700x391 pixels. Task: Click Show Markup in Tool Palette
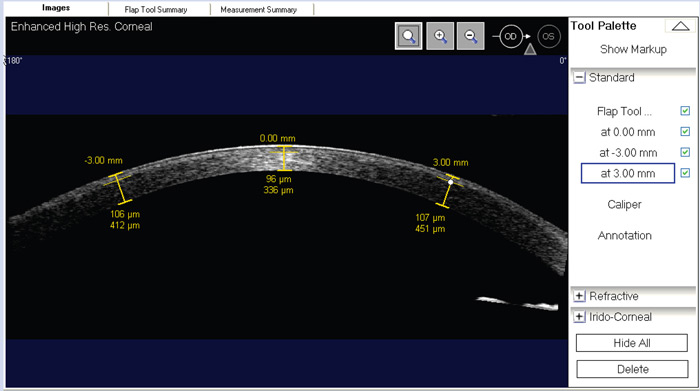633,49
